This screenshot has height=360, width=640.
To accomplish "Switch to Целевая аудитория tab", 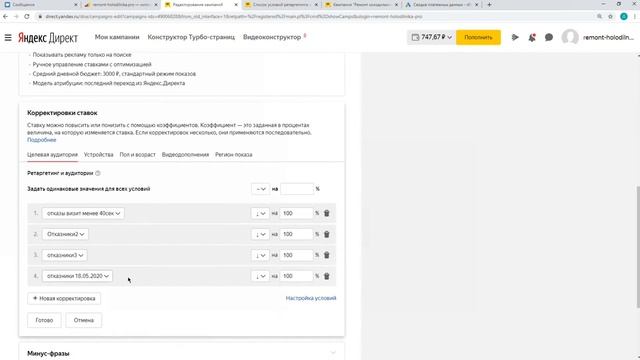I will [x=52, y=155].
